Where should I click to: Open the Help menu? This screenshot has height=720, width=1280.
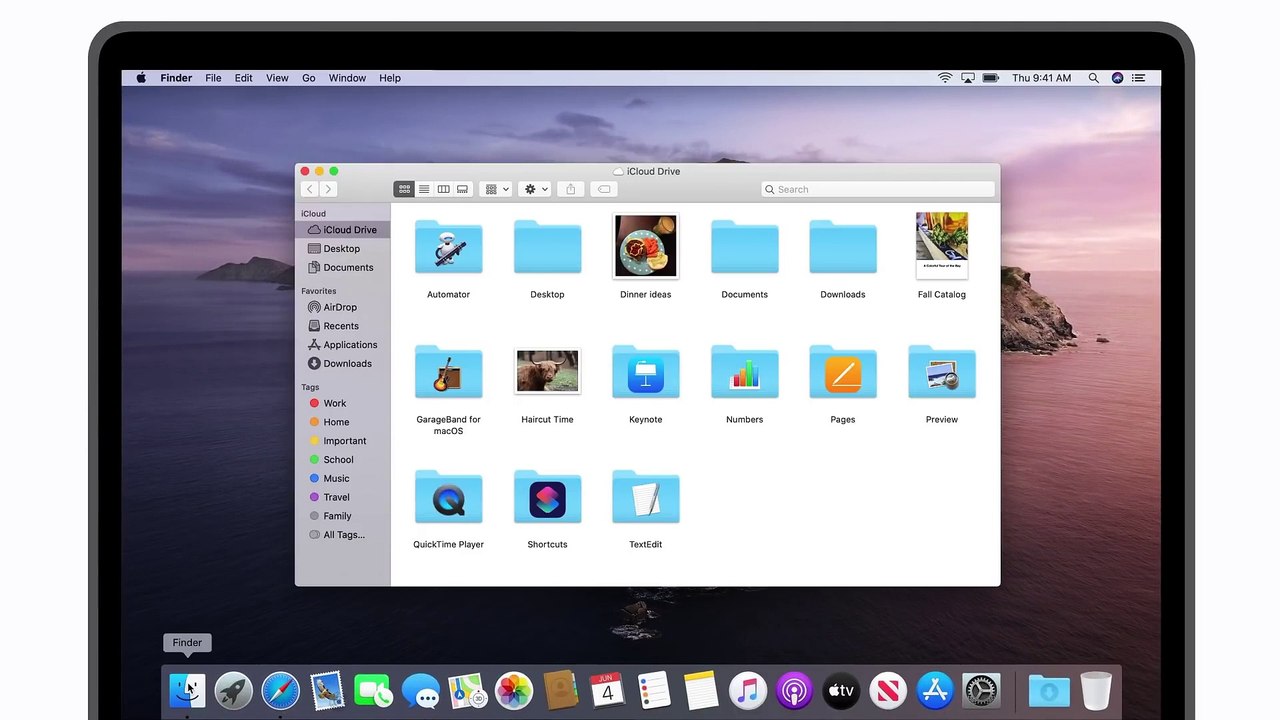tap(390, 78)
